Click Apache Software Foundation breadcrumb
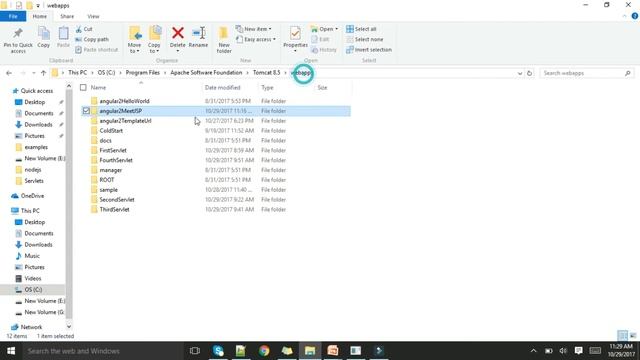 pos(206,73)
